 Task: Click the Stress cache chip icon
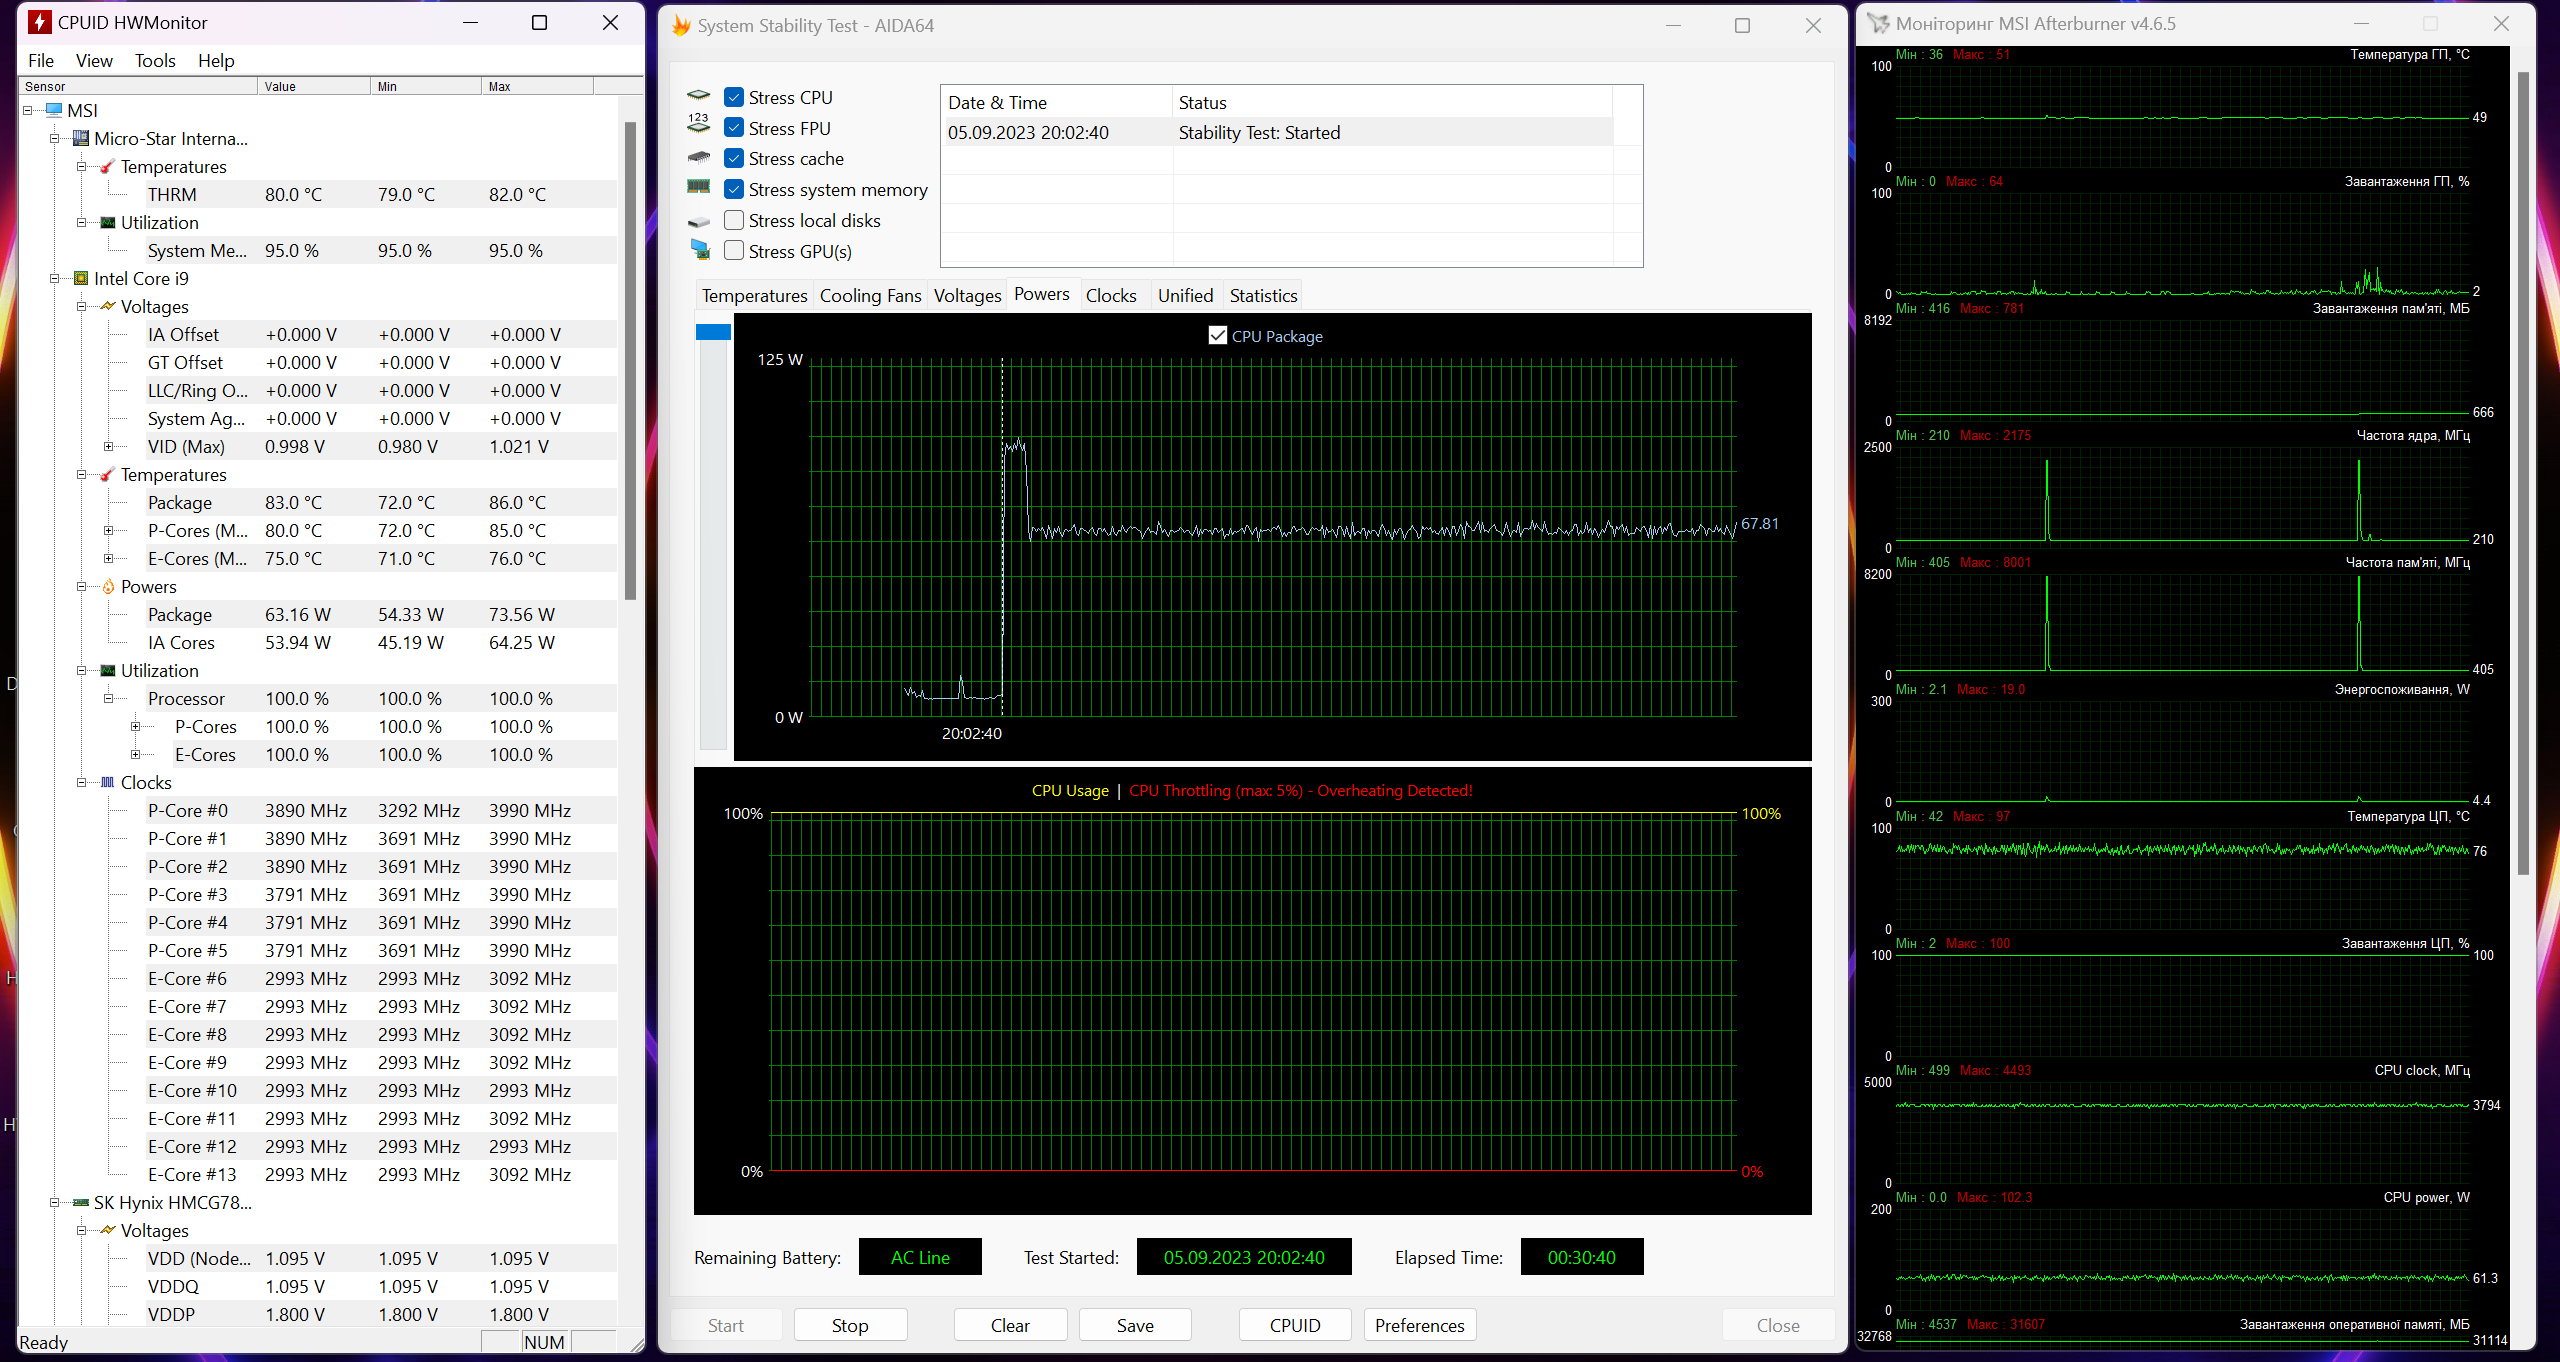700,158
